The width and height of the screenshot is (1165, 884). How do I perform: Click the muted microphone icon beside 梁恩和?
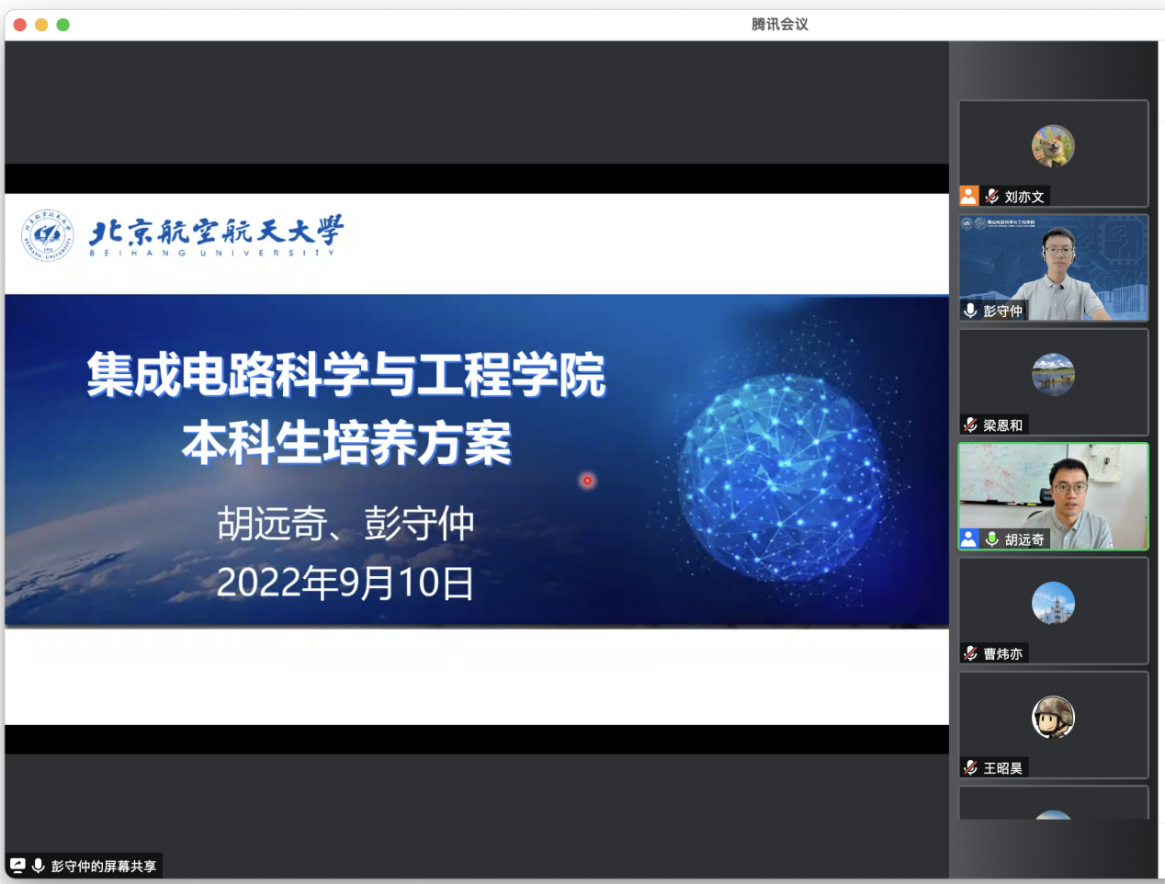(970, 425)
